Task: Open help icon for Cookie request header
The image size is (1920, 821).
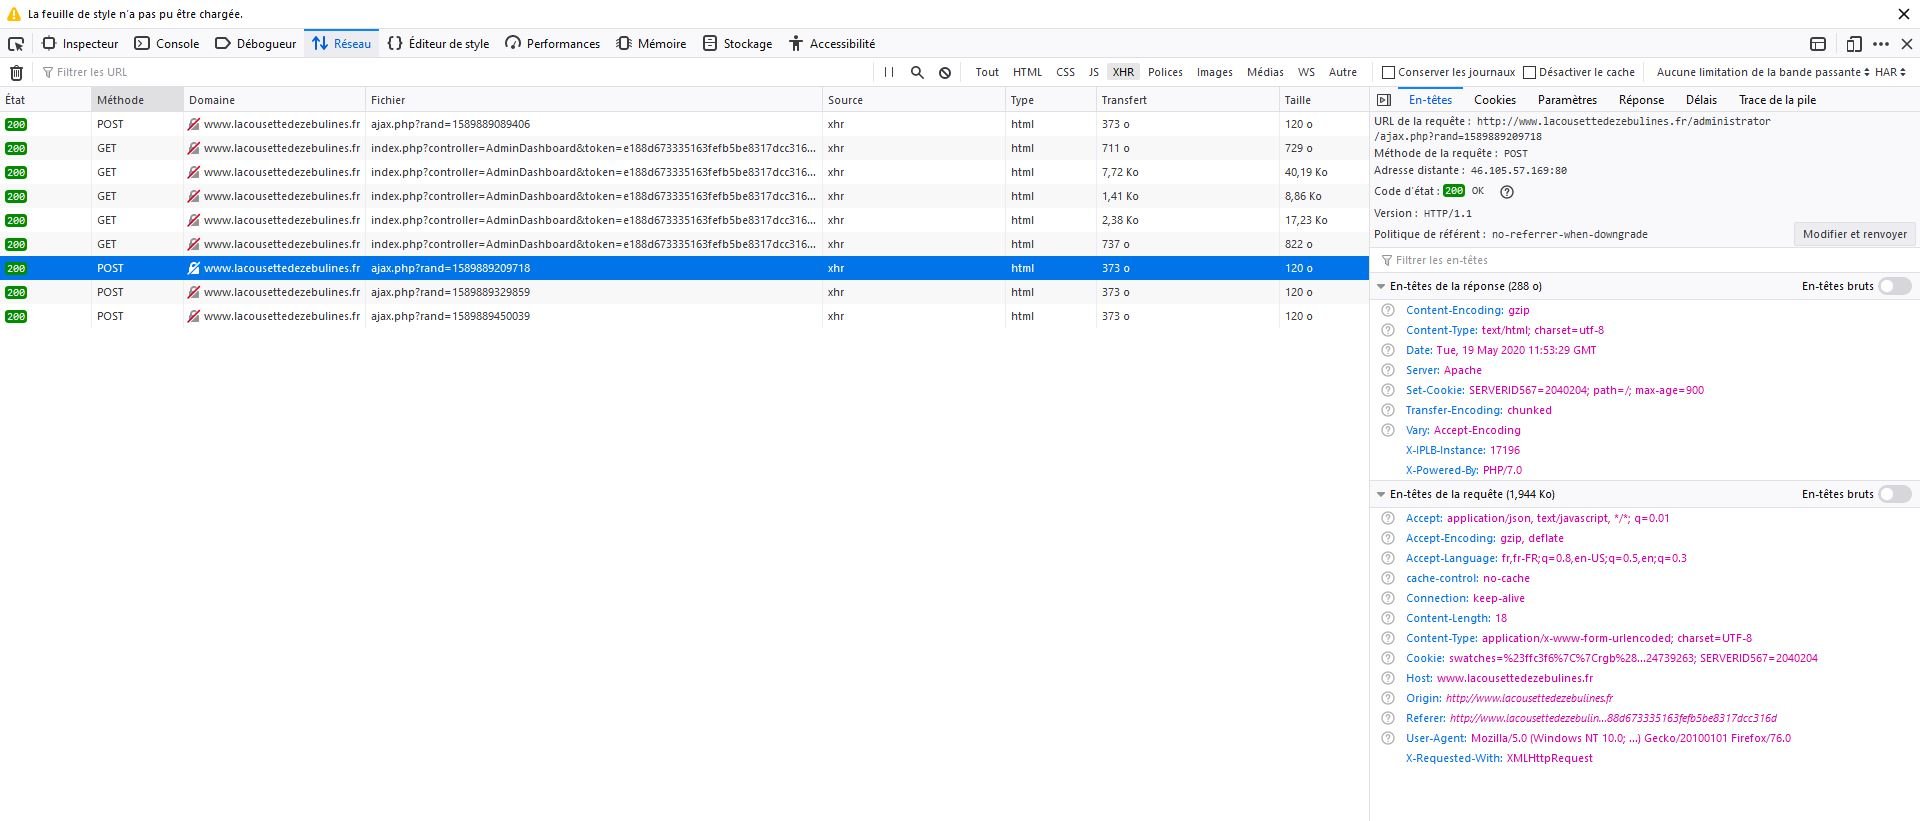Action: tap(1388, 658)
